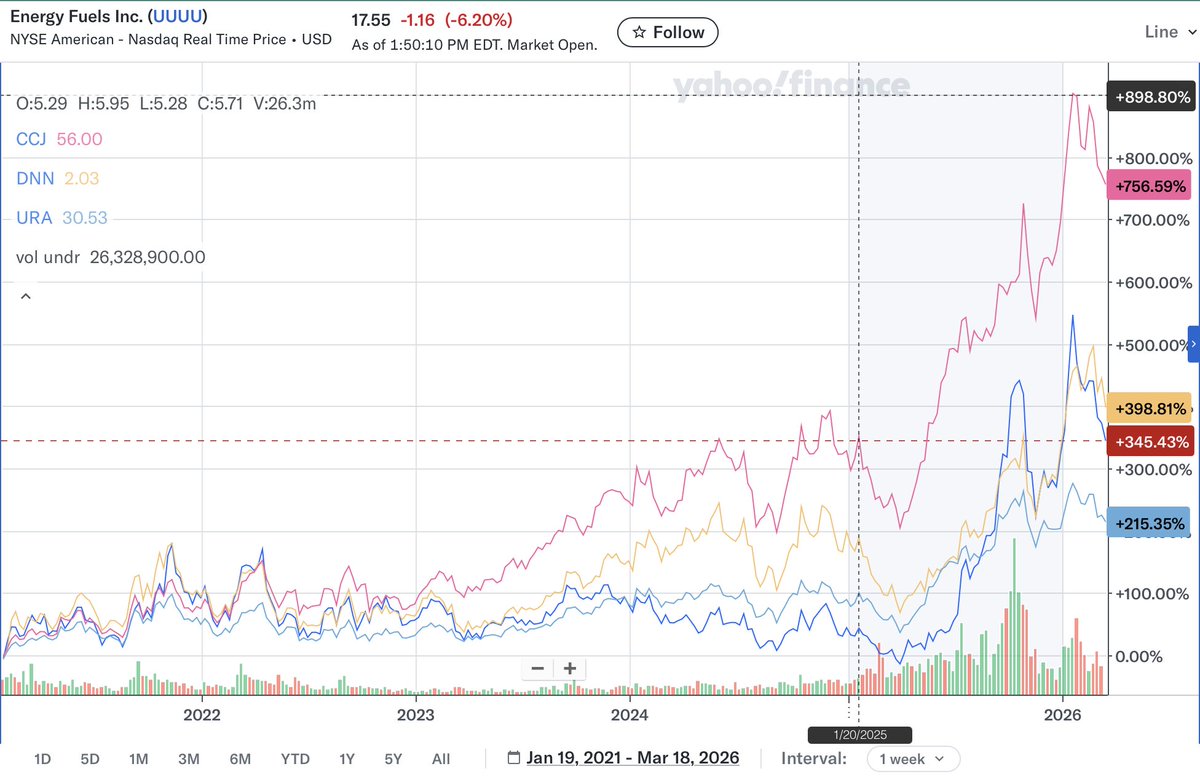Click the Follow button with star icon
The width and height of the screenshot is (1200, 777).
667,32
